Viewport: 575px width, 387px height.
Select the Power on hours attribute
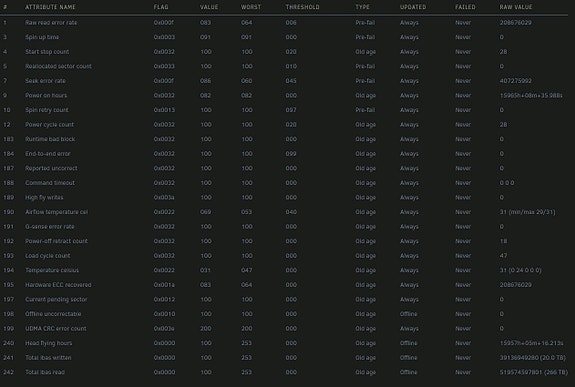point(46,95)
